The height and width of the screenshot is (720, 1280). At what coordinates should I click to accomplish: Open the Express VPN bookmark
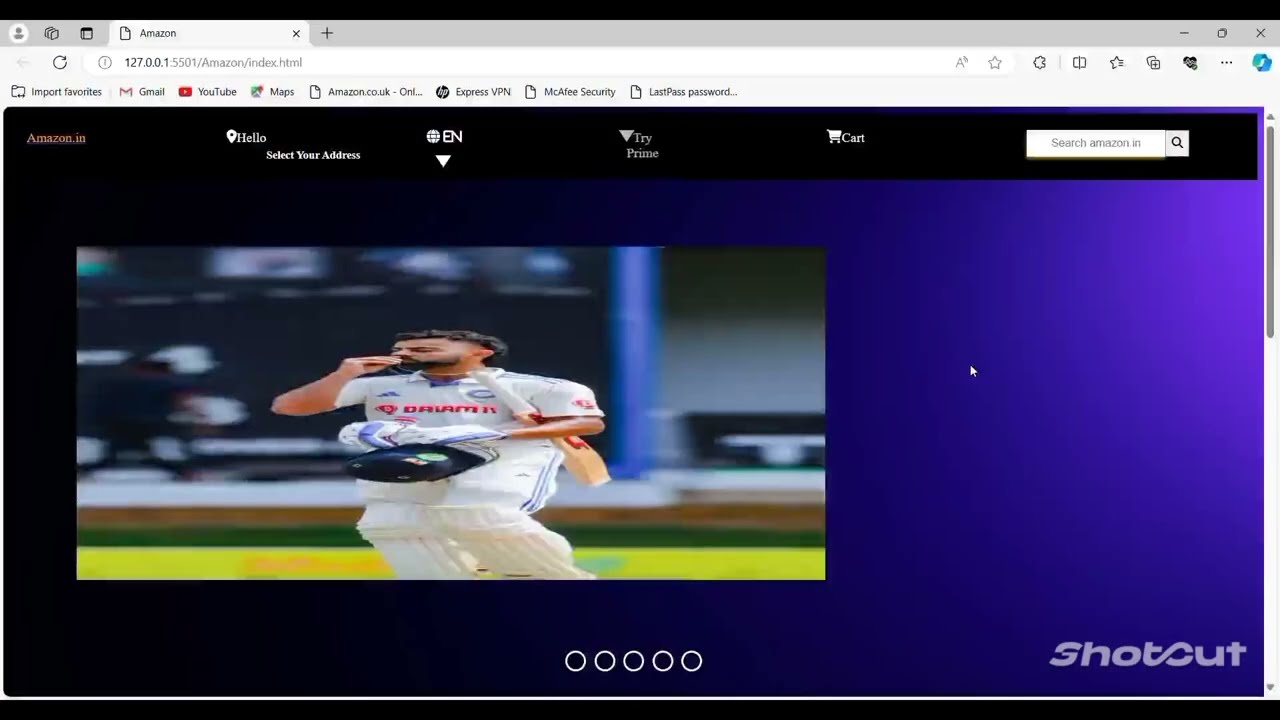[x=473, y=92]
